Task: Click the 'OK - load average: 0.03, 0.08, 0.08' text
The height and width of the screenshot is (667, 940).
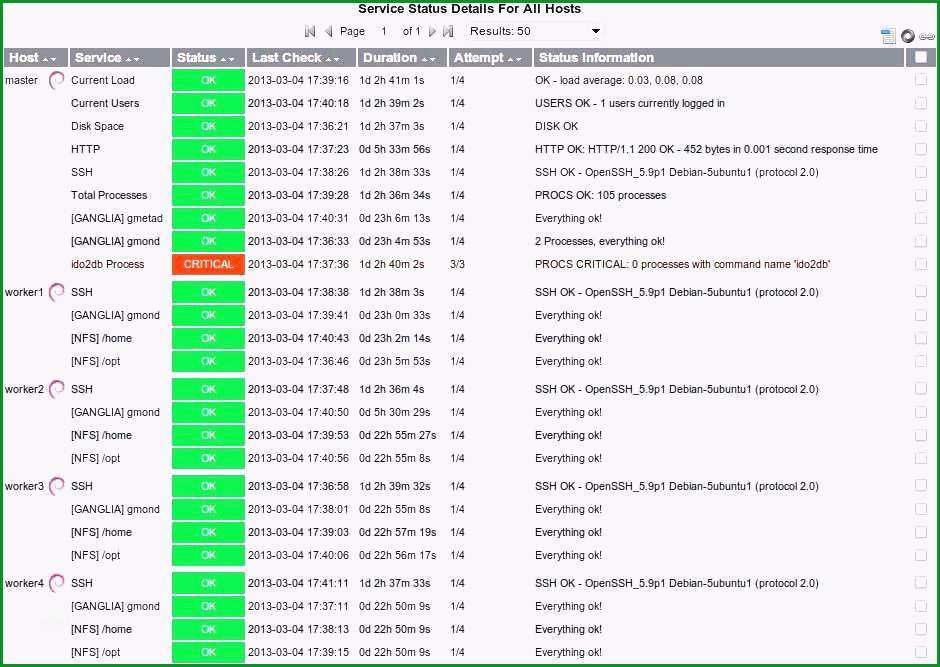Action: pyautogui.click(x=619, y=80)
